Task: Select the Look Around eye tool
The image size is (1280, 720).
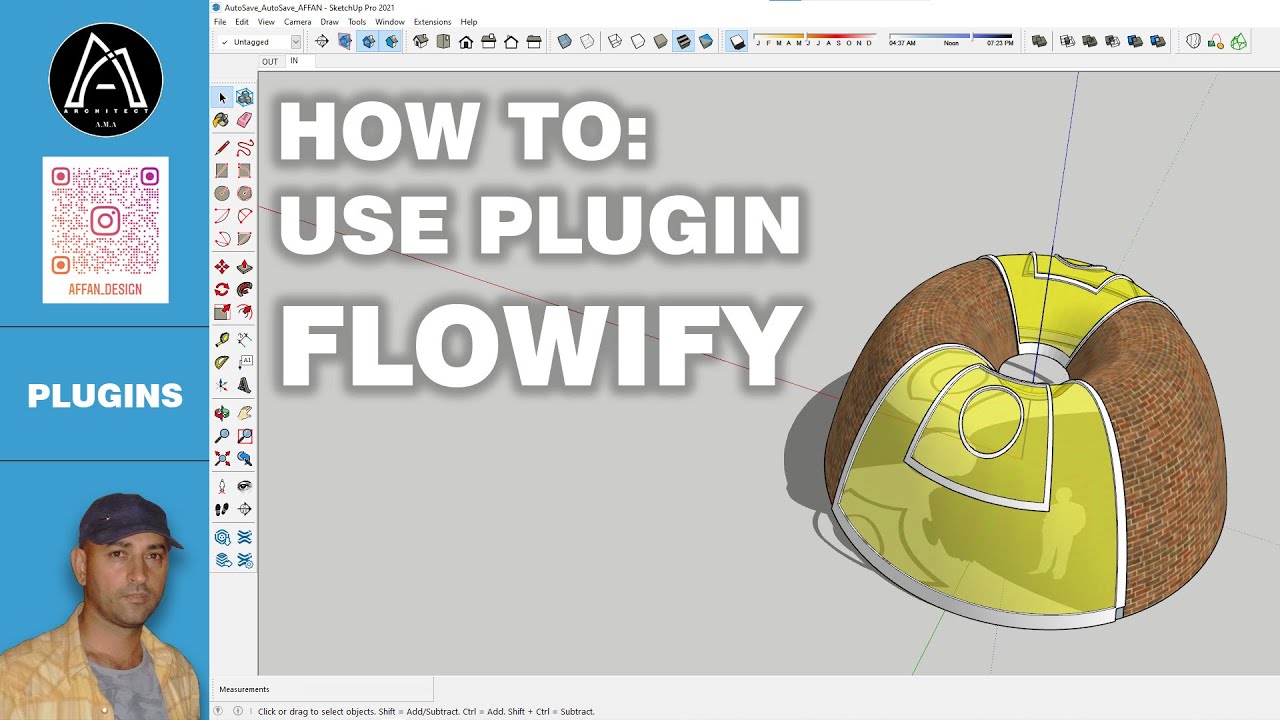Action: click(244, 486)
